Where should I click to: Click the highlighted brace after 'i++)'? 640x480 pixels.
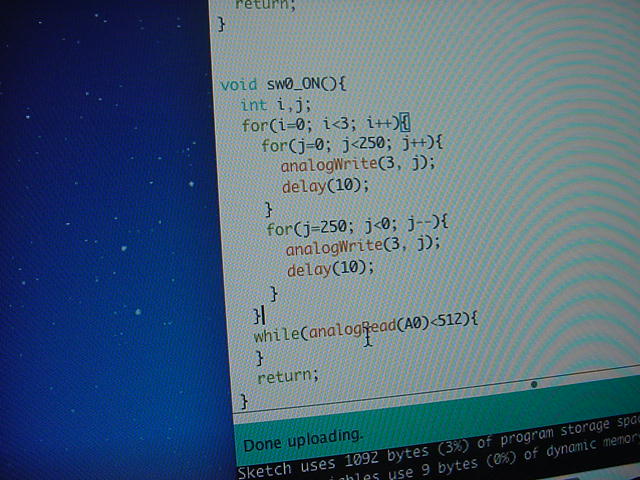click(405, 122)
